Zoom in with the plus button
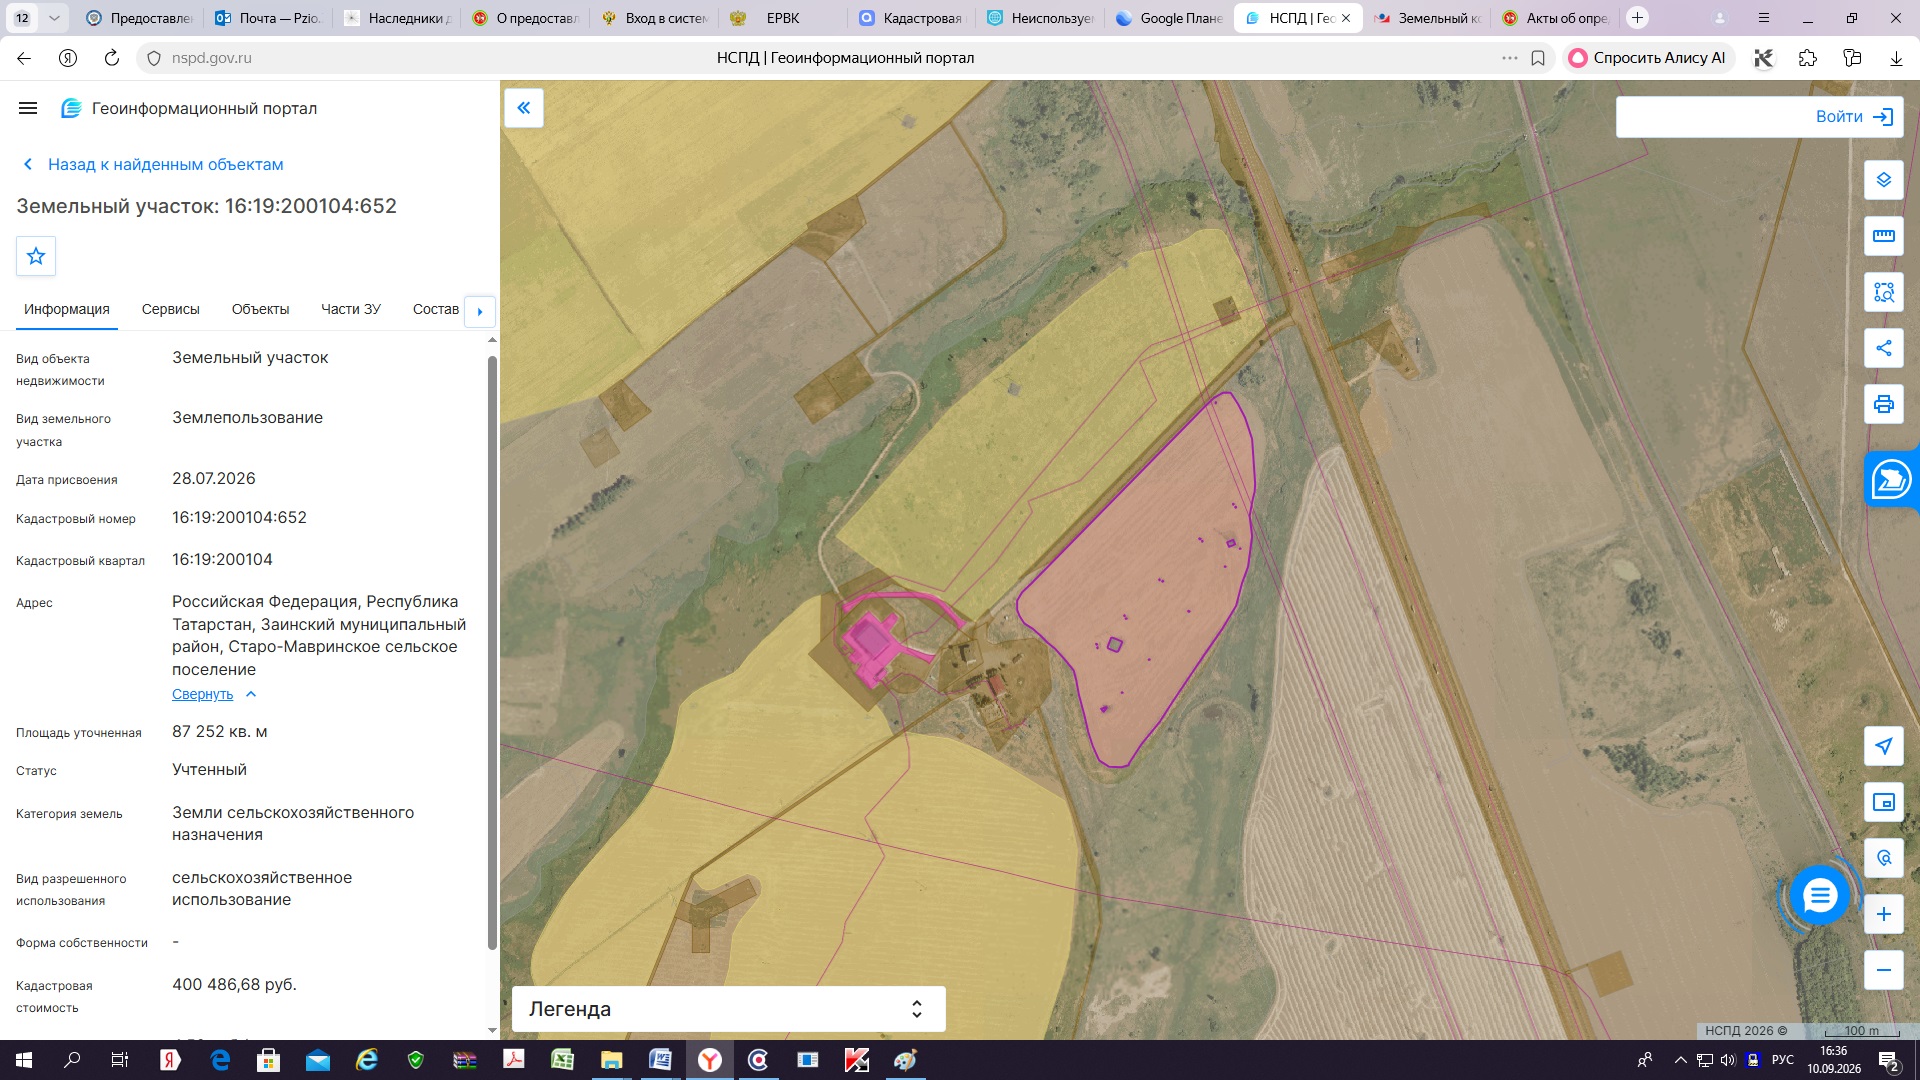Image resolution: width=1920 pixels, height=1080 pixels. pos(1883,914)
